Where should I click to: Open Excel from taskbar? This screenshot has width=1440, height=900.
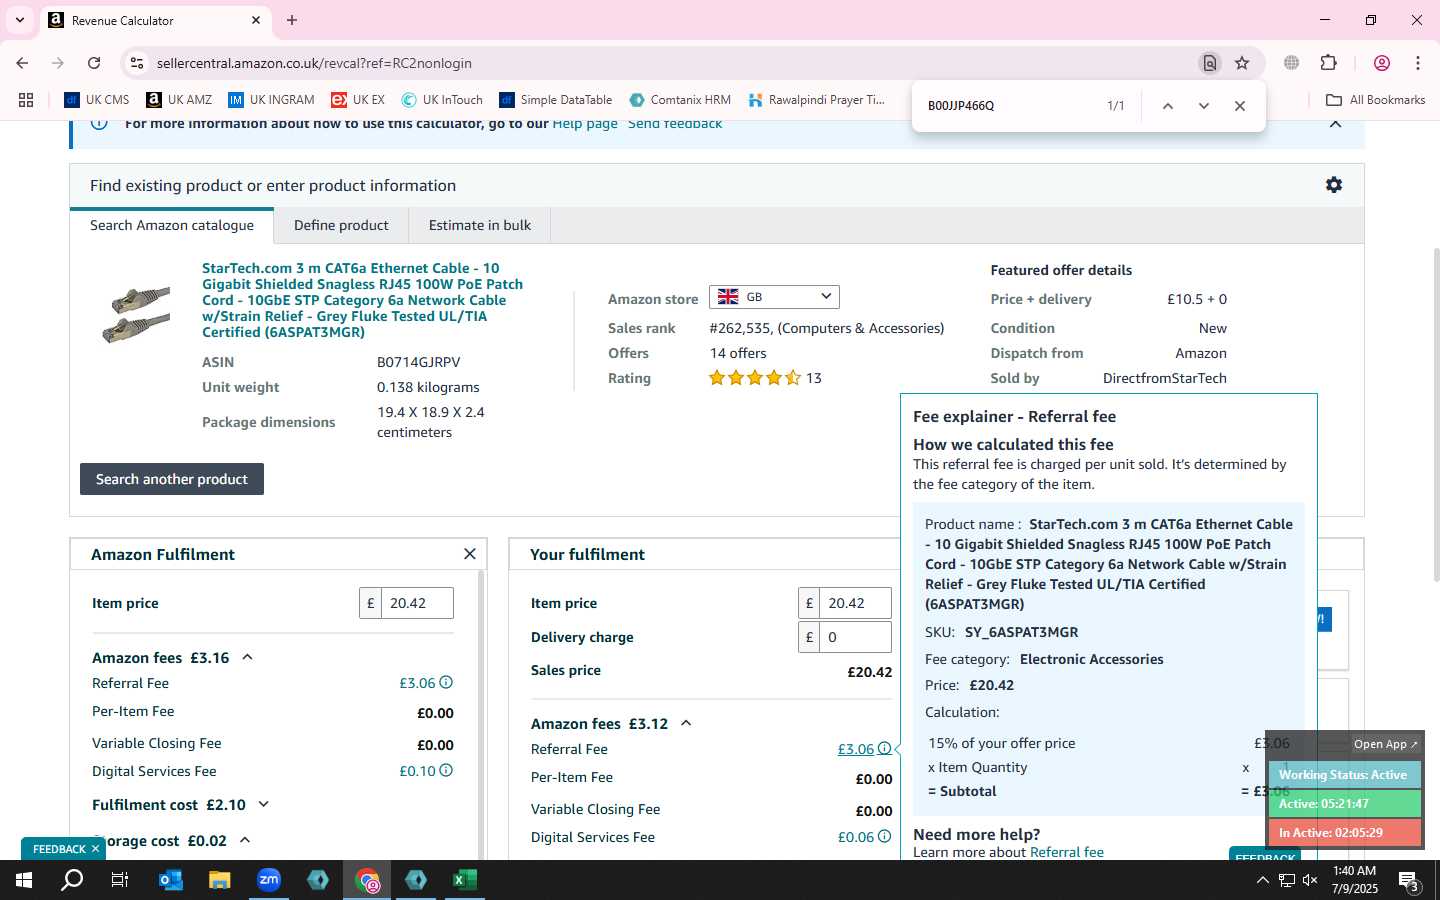tap(465, 880)
